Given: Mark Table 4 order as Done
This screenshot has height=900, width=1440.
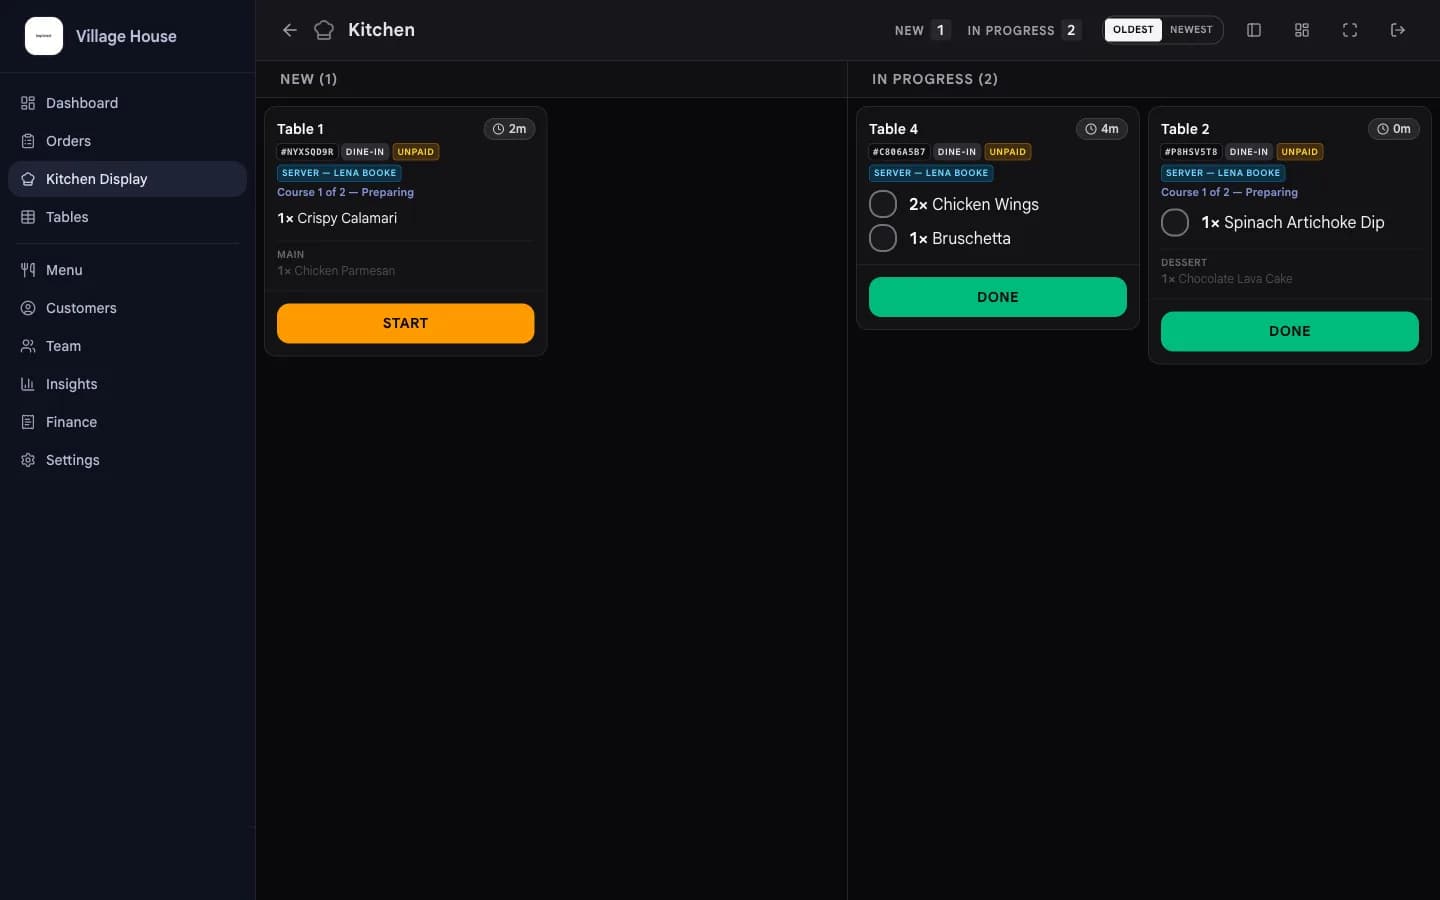Looking at the screenshot, I should (x=997, y=297).
